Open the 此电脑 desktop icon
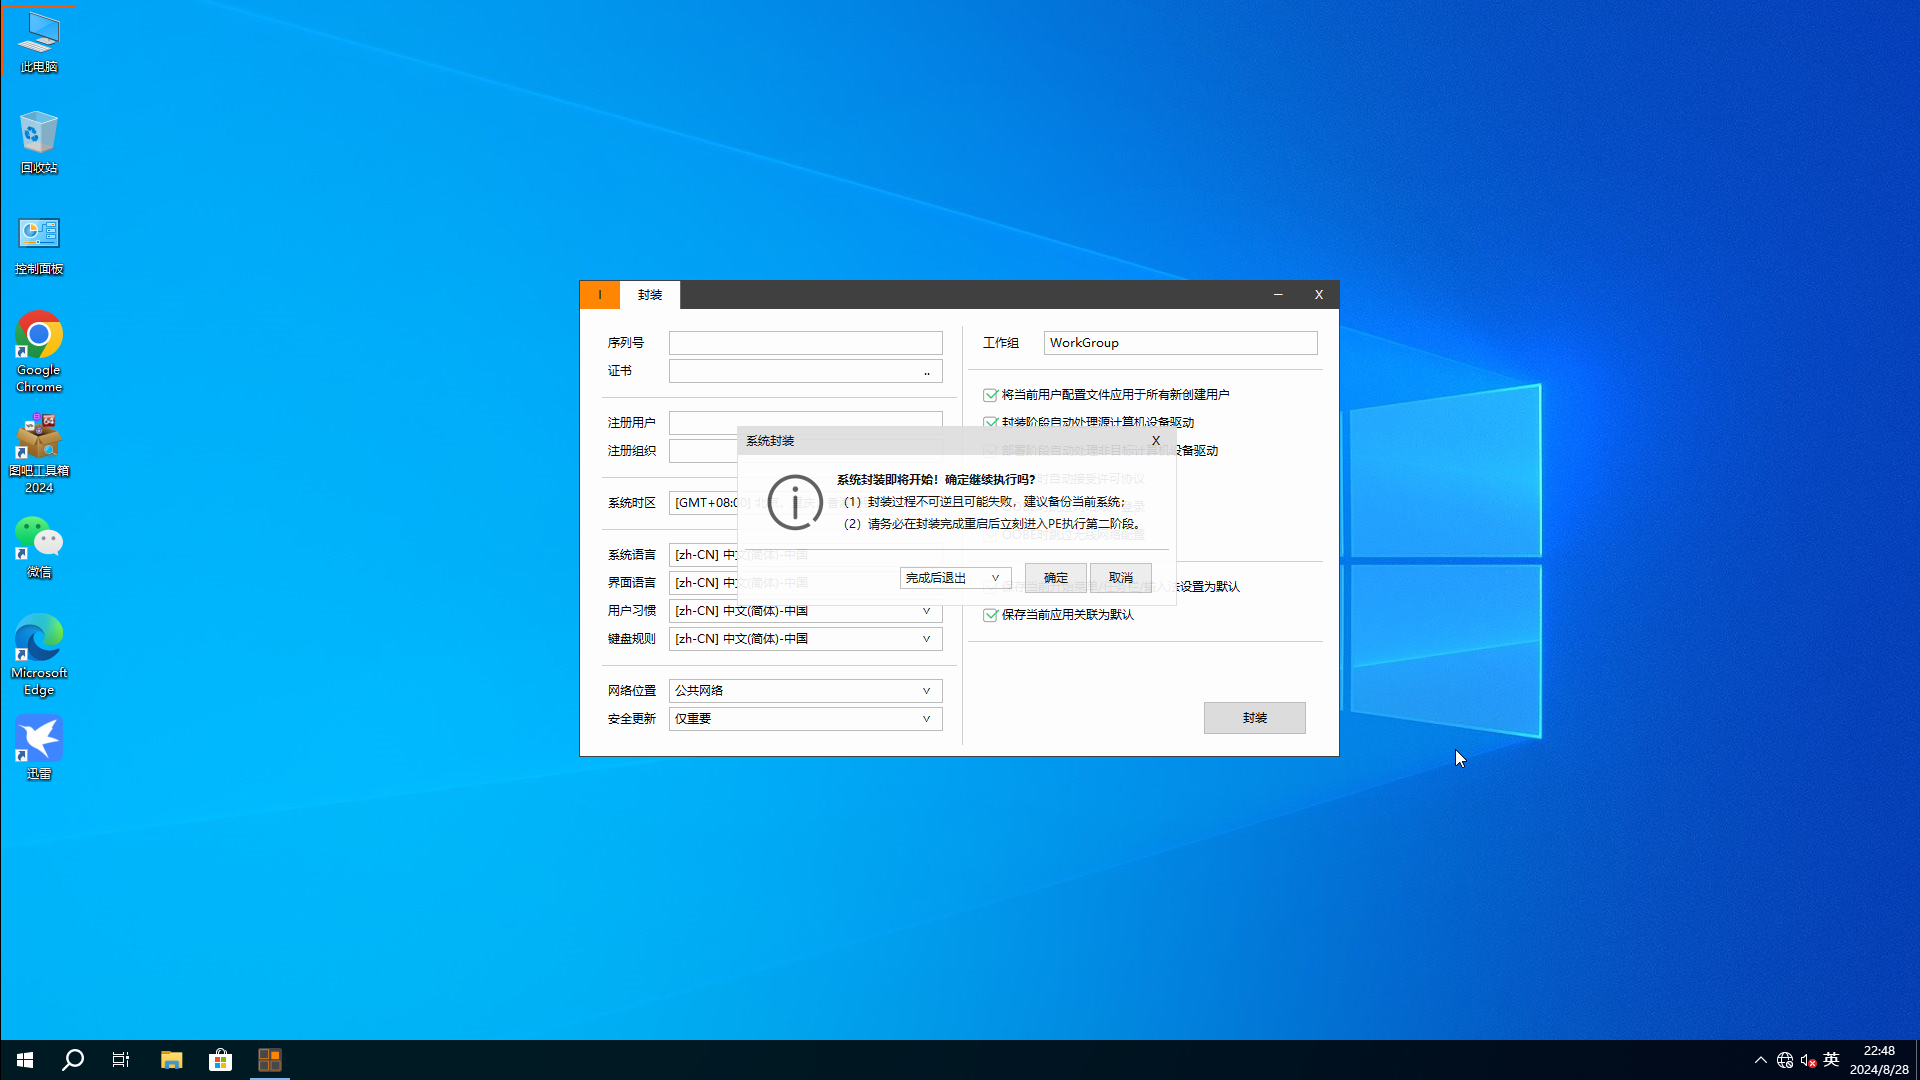Image resolution: width=1920 pixels, height=1080 pixels. click(39, 43)
